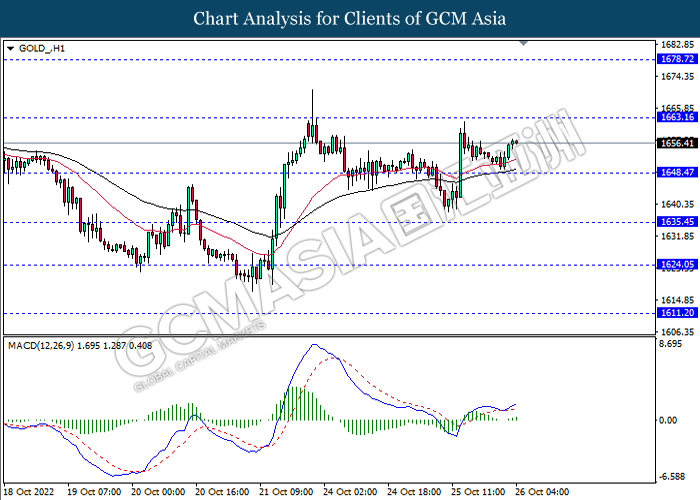Click the 20 Oct 16:00 time label
Image resolution: width=700 pixels, height=500 pixels.
pos(222,492)
